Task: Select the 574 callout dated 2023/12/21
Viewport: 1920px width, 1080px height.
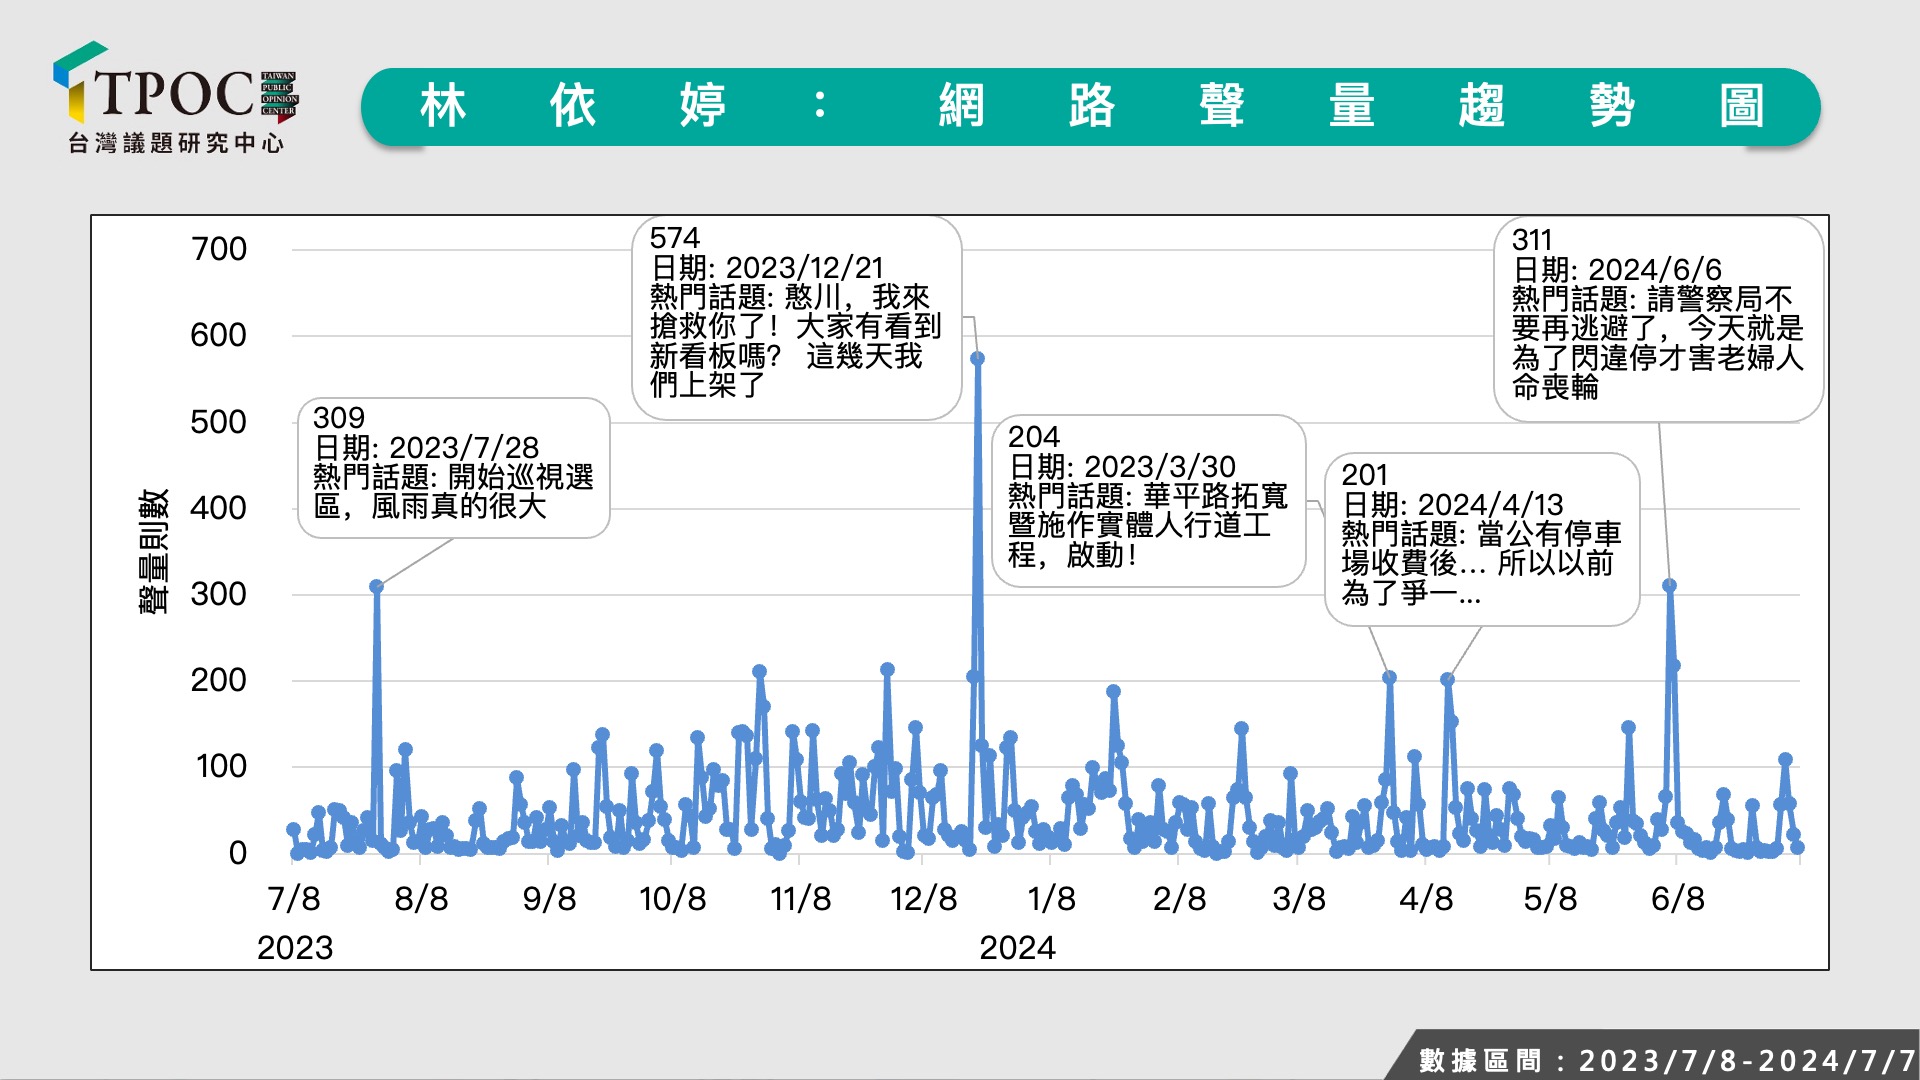Action: [x=796, y=318]
